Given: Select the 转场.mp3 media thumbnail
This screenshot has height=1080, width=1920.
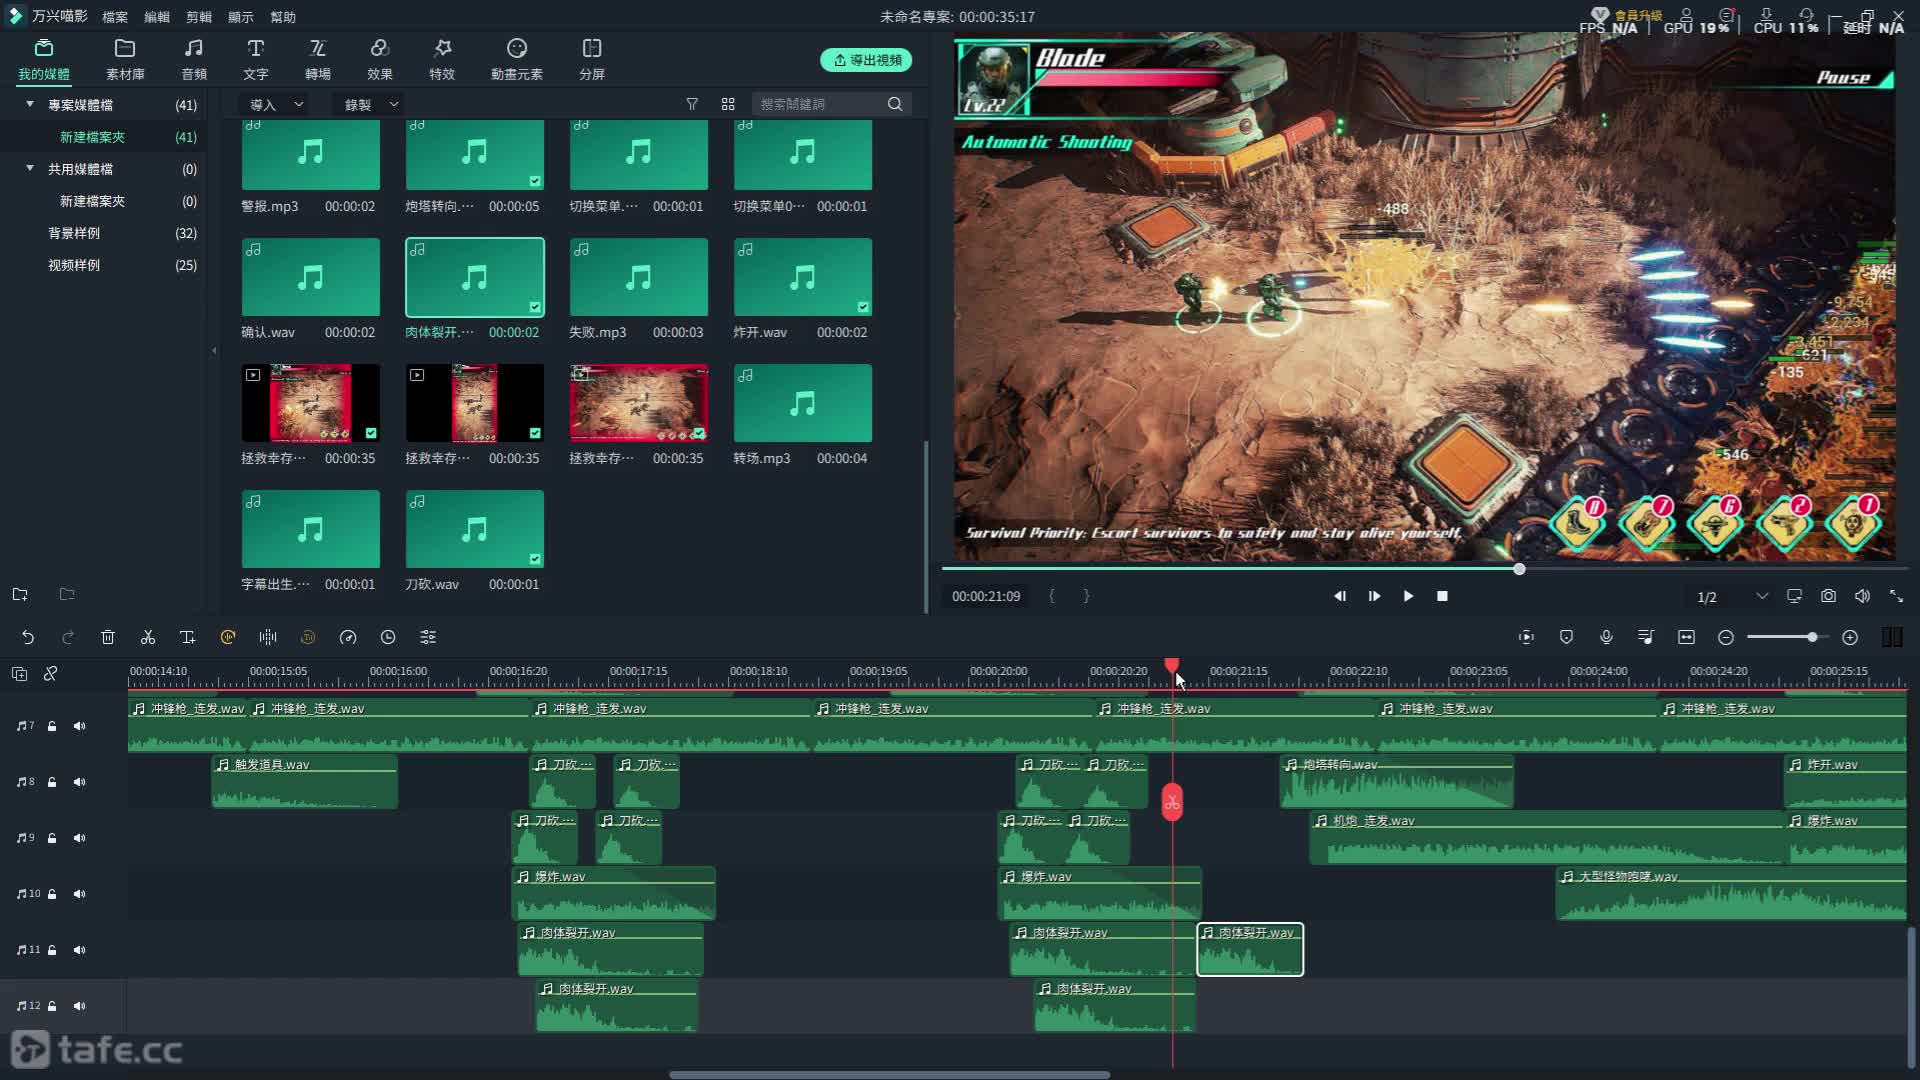Looking at the screenshot, I should [802, 403].
